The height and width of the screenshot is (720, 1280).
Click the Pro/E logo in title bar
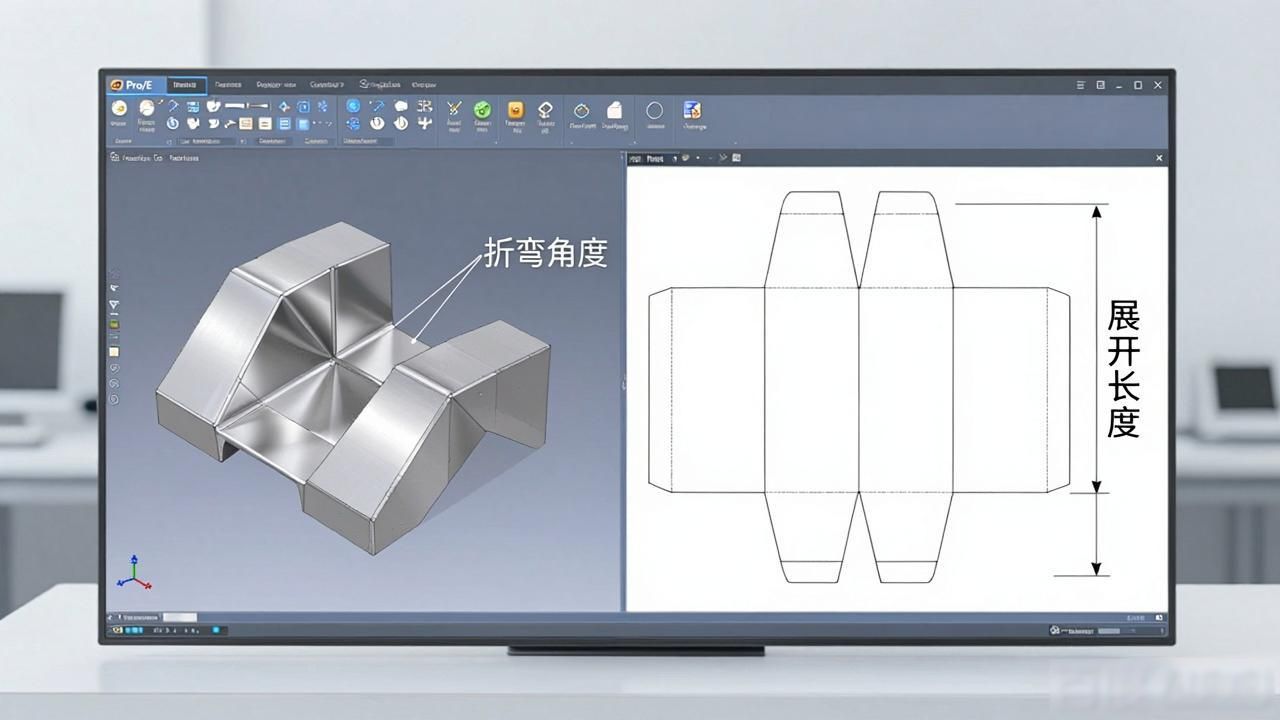130,85
